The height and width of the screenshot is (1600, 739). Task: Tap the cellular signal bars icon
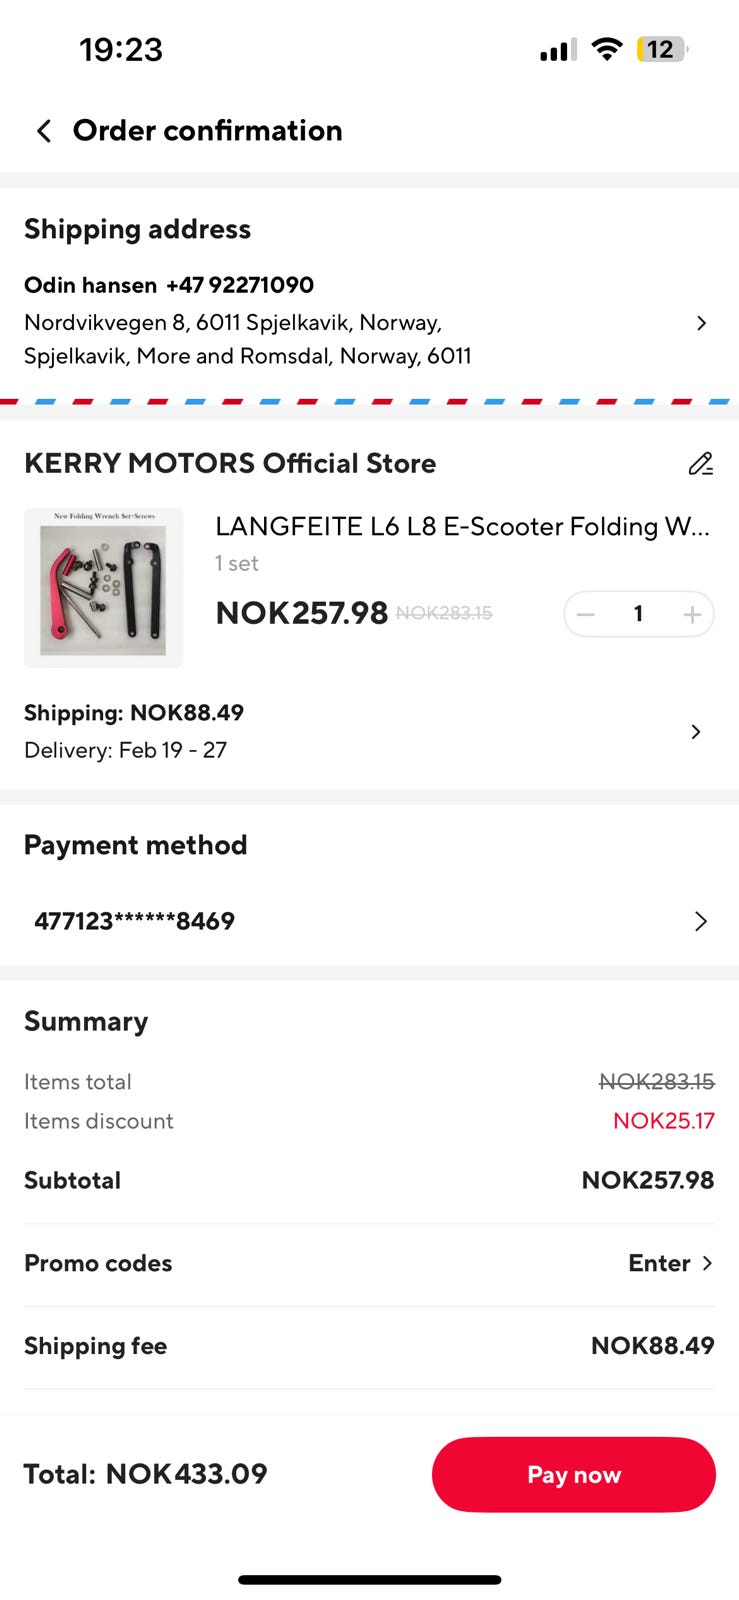point(558,50)
